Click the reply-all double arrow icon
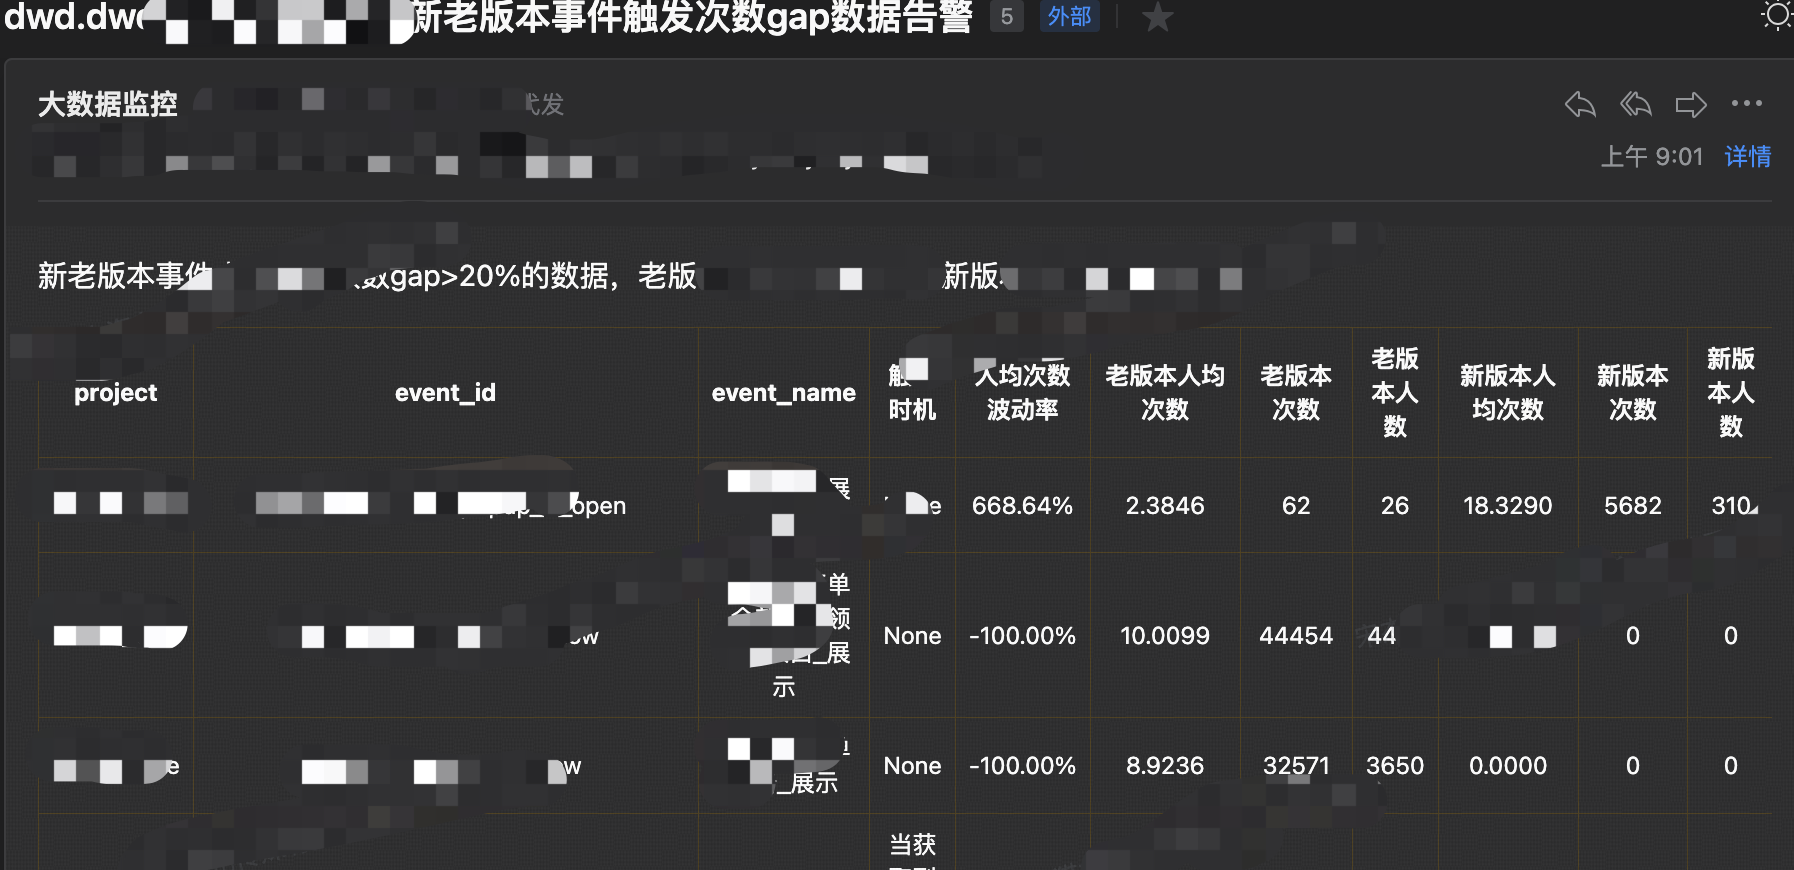The image size is (1794, 870). [x=1636, y=104]
